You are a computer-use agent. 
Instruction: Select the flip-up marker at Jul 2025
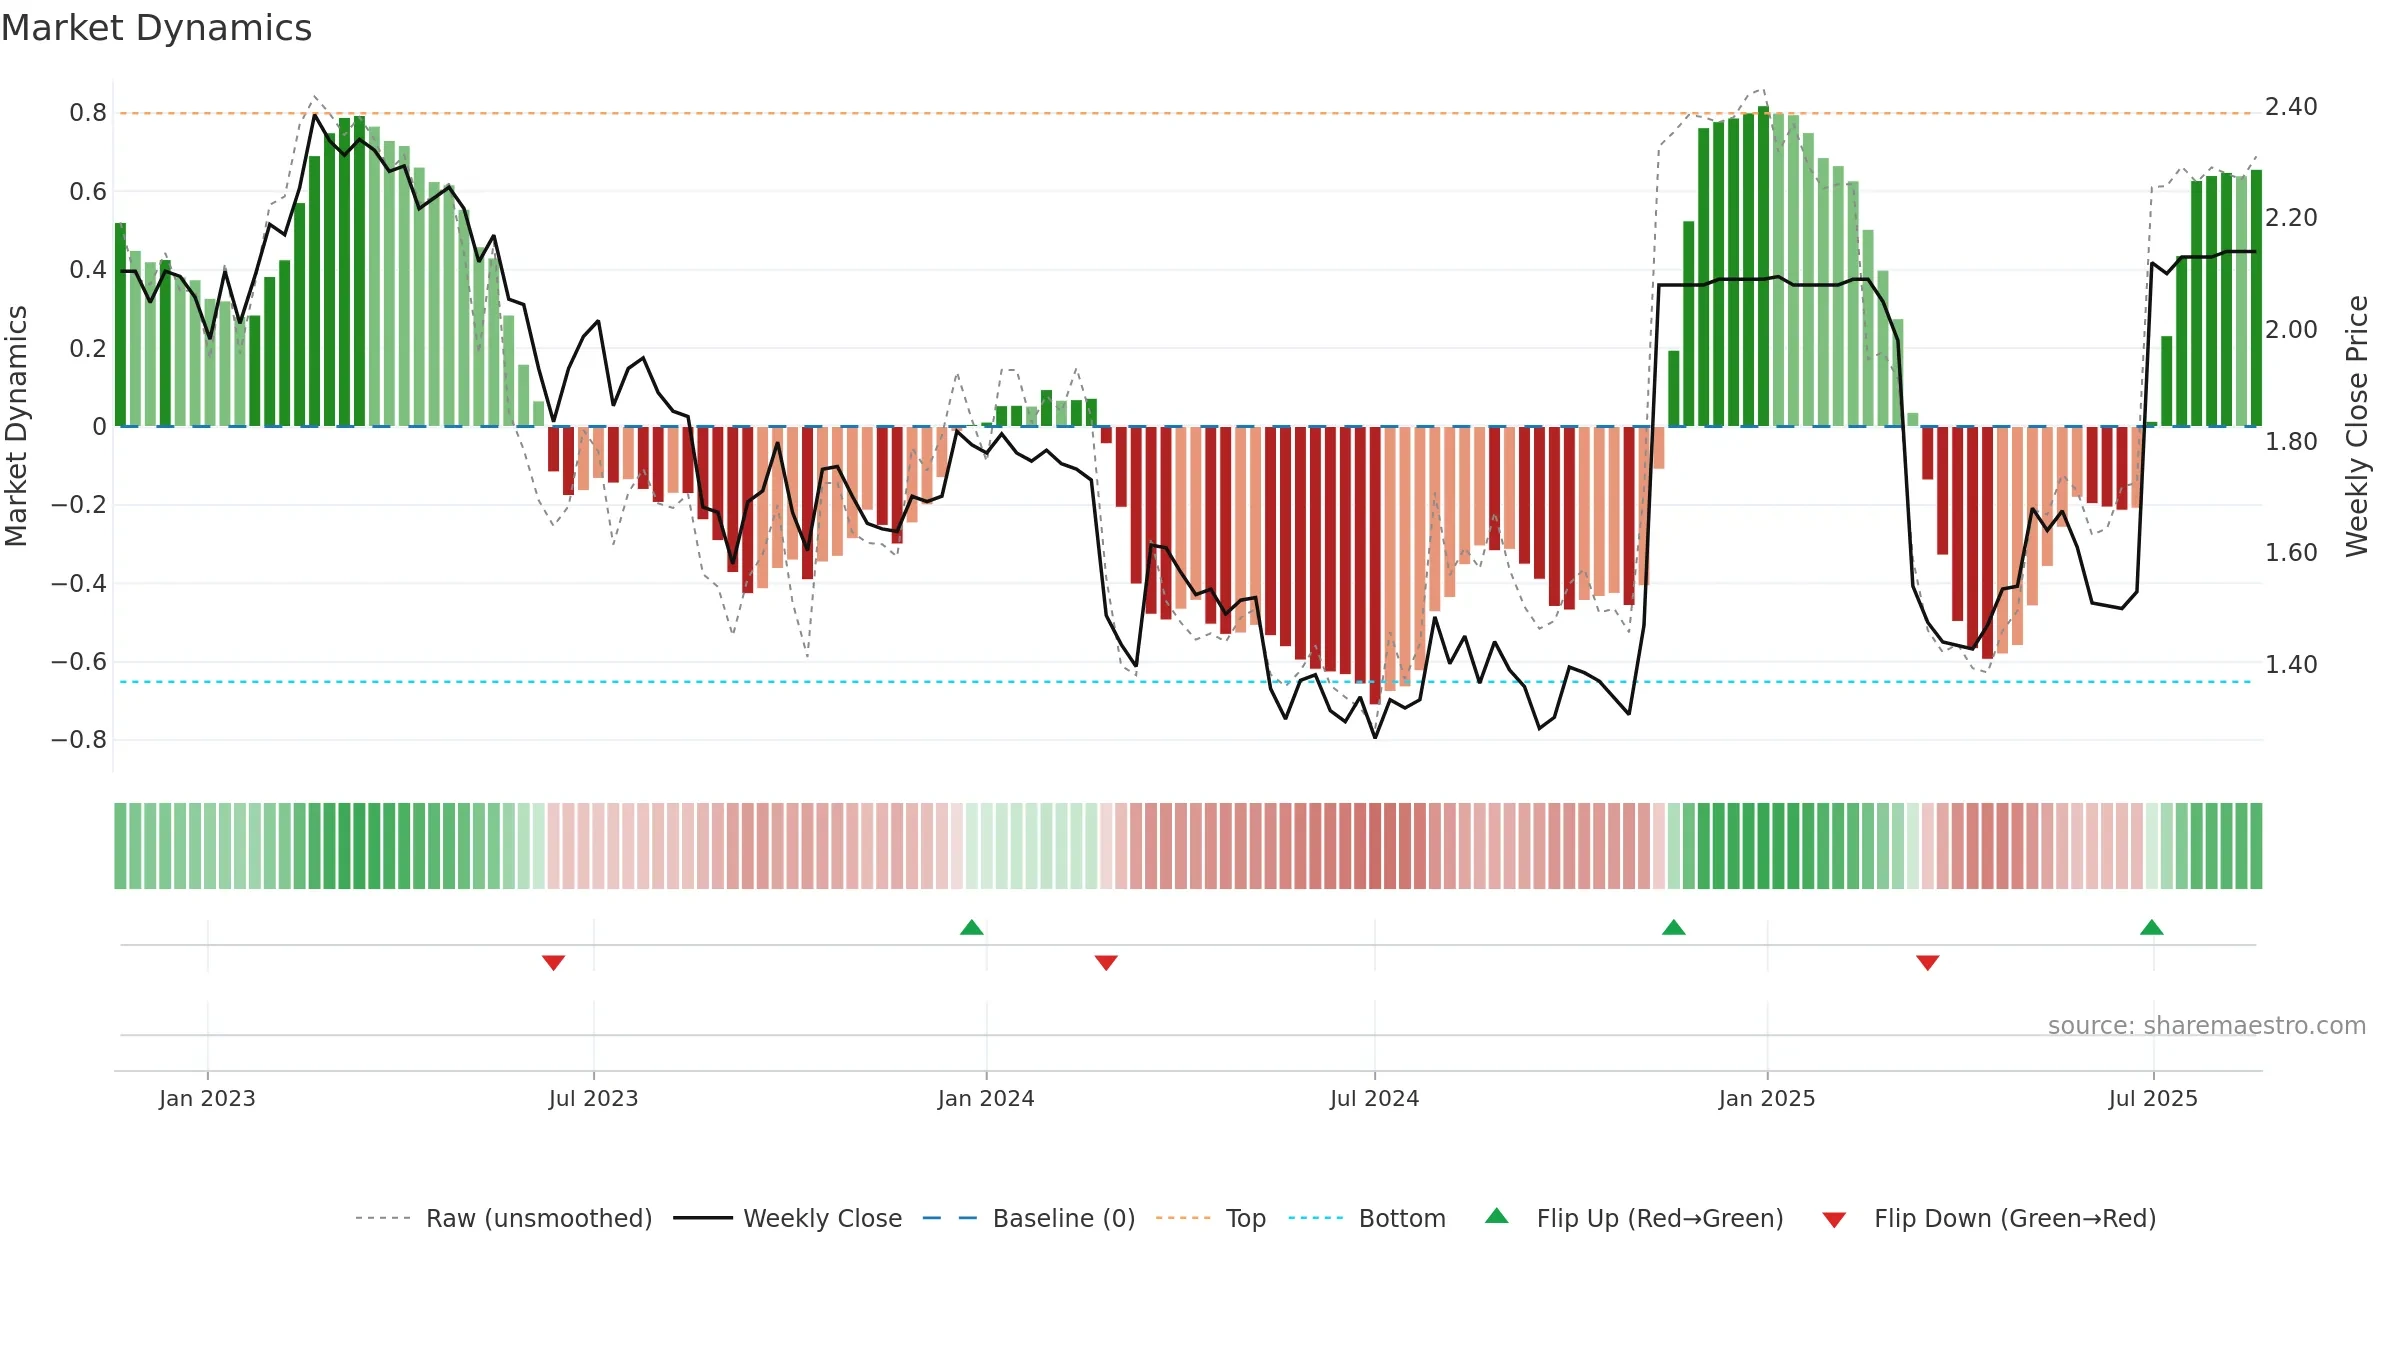(2152, 927)
